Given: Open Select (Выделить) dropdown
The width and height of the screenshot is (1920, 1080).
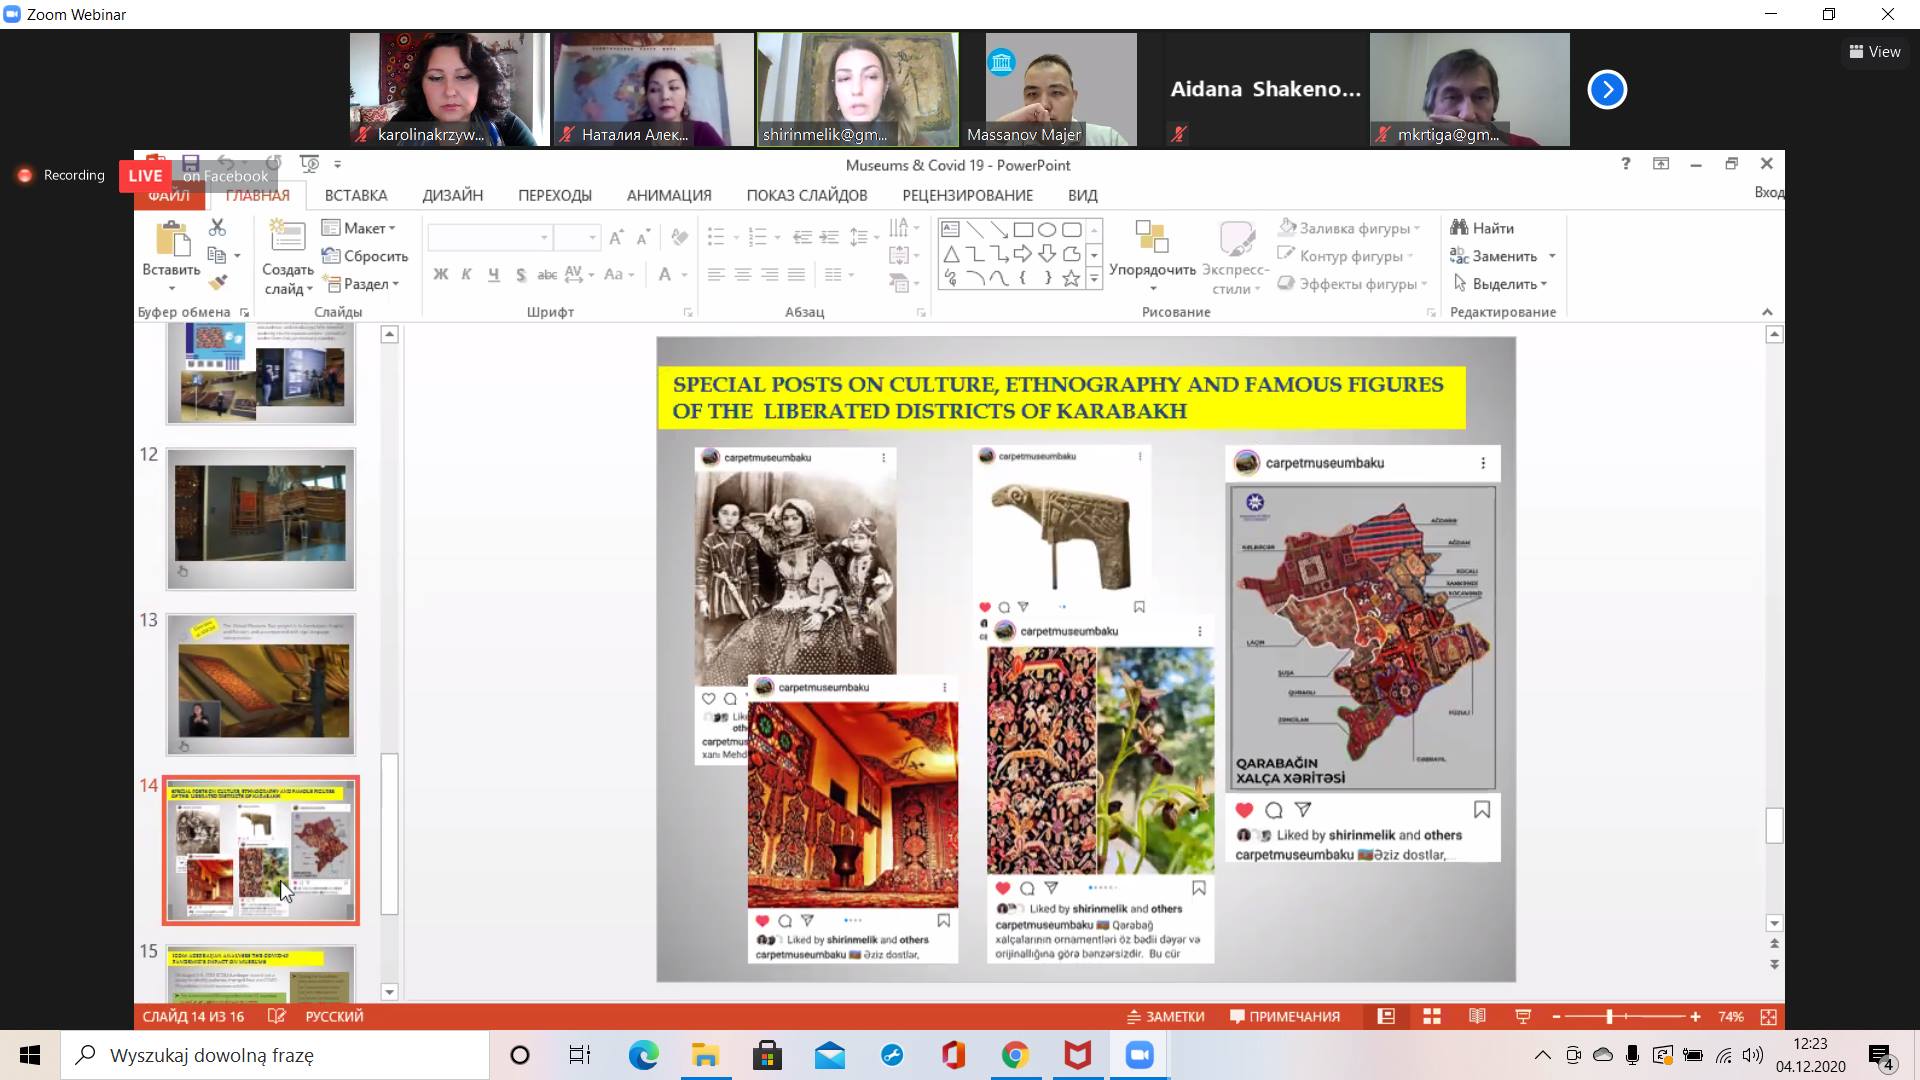Looking at the screenshot, I should pos(1500,284).
